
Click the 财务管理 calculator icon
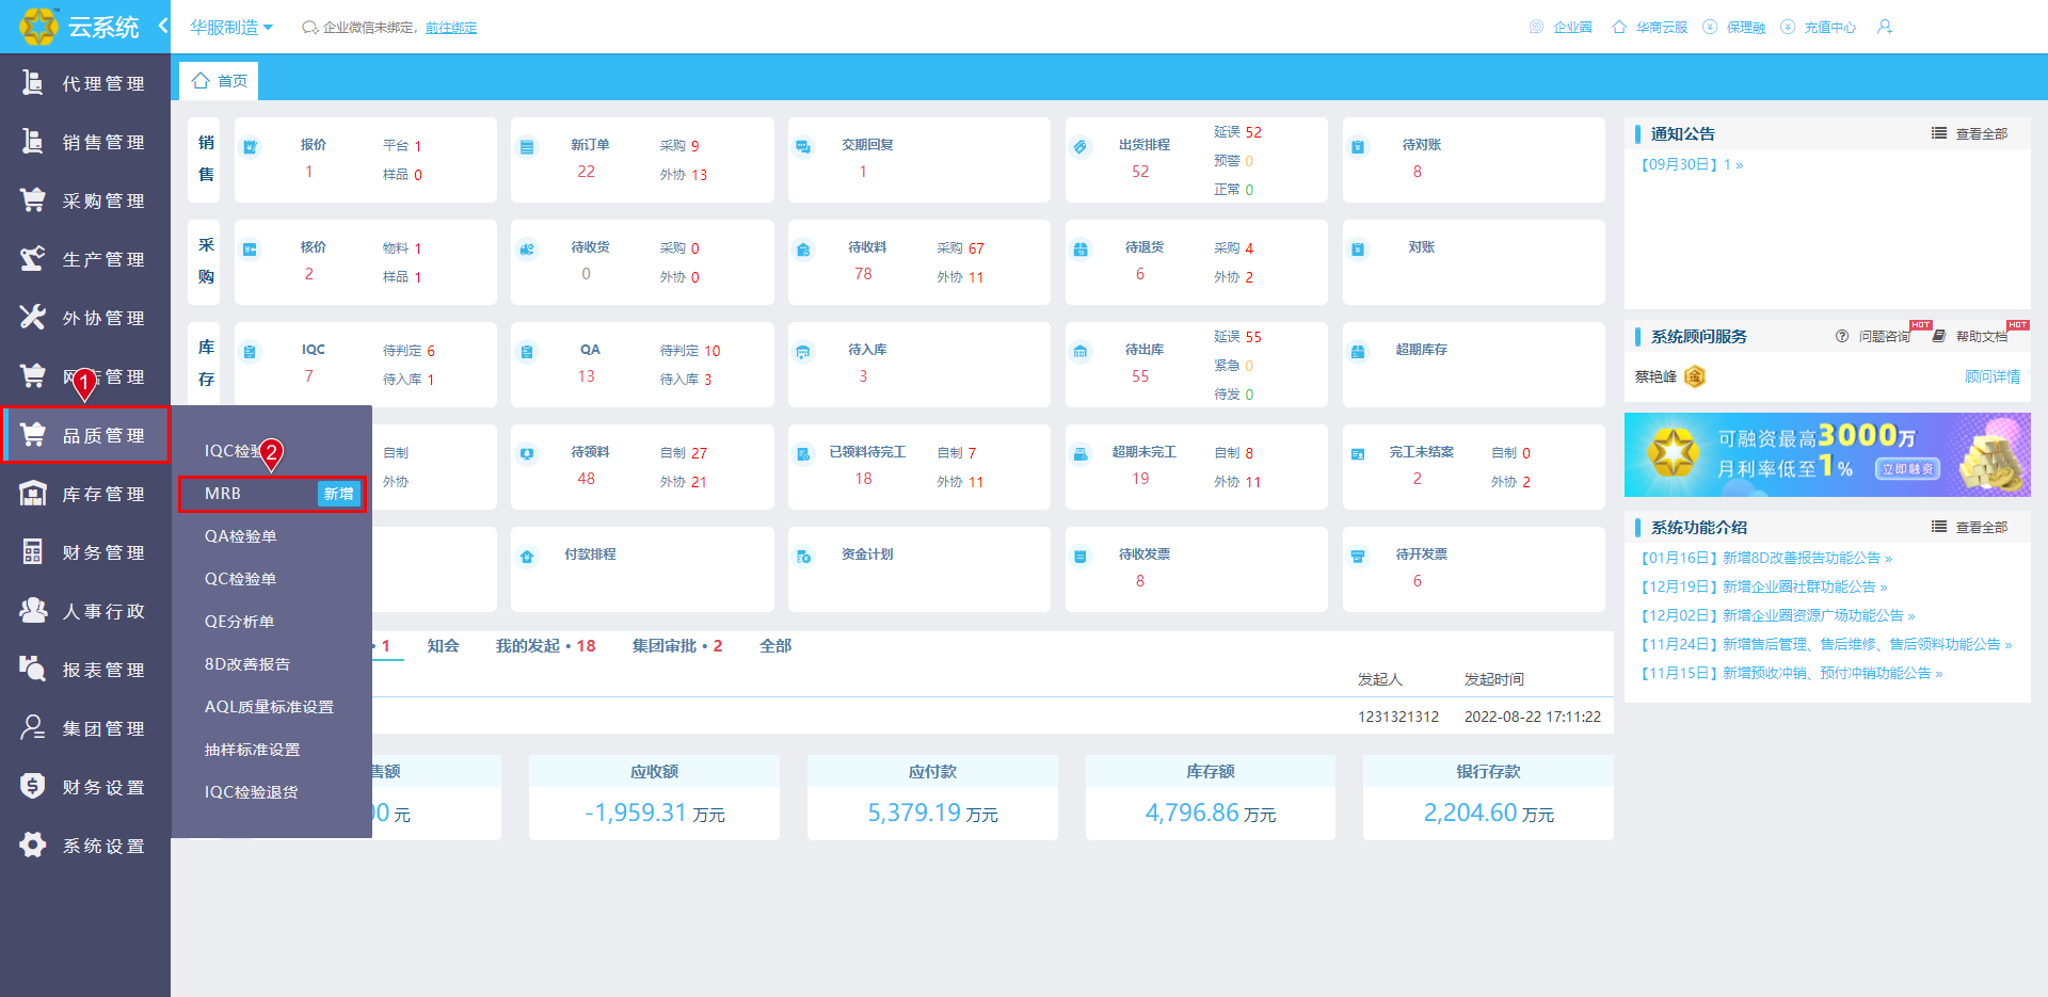point(32,552)
